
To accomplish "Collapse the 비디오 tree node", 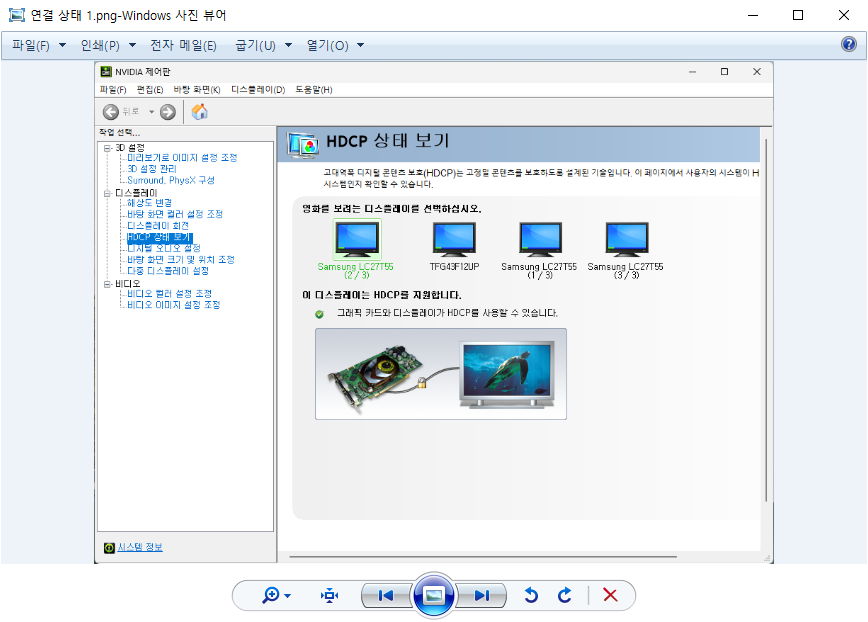I will click(x=107, y=284).
